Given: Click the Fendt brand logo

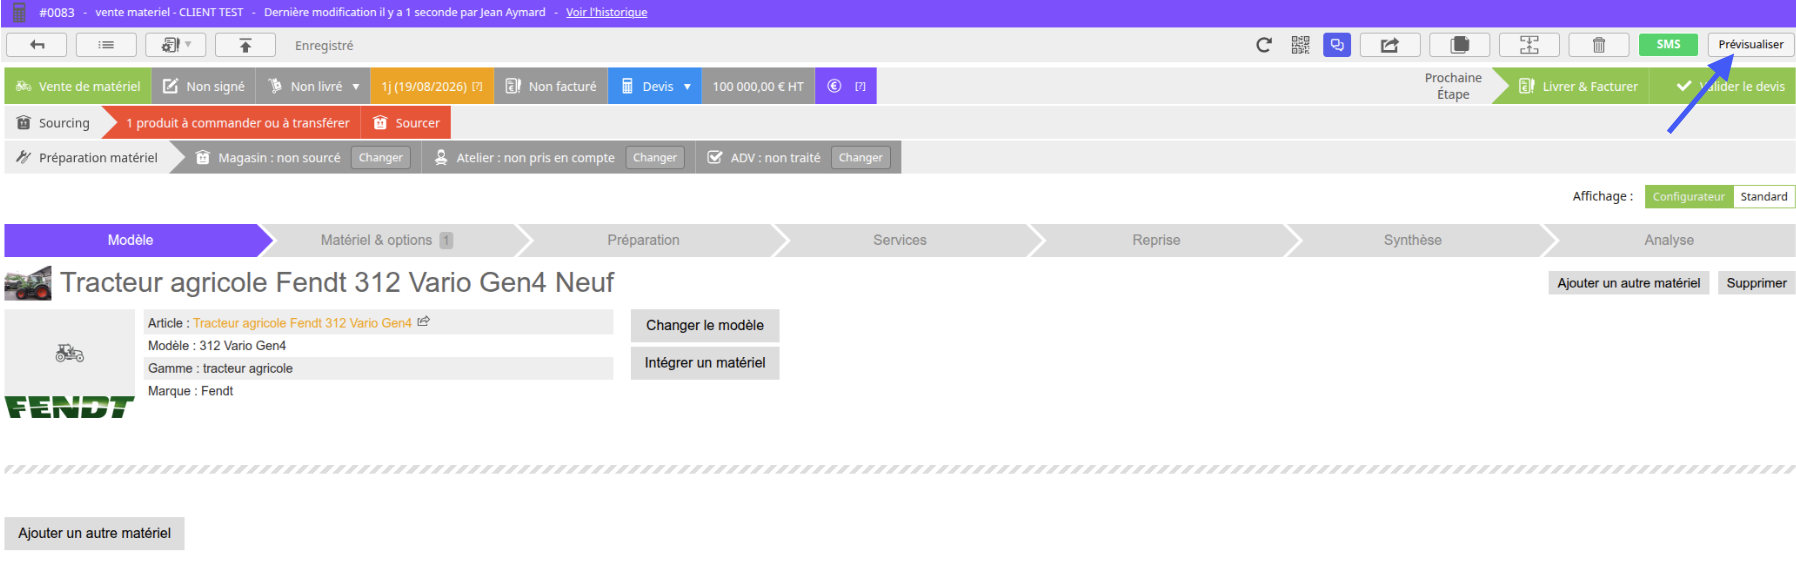Looking at the screenshot, I should pyautogui.click(x=69, y=407).
